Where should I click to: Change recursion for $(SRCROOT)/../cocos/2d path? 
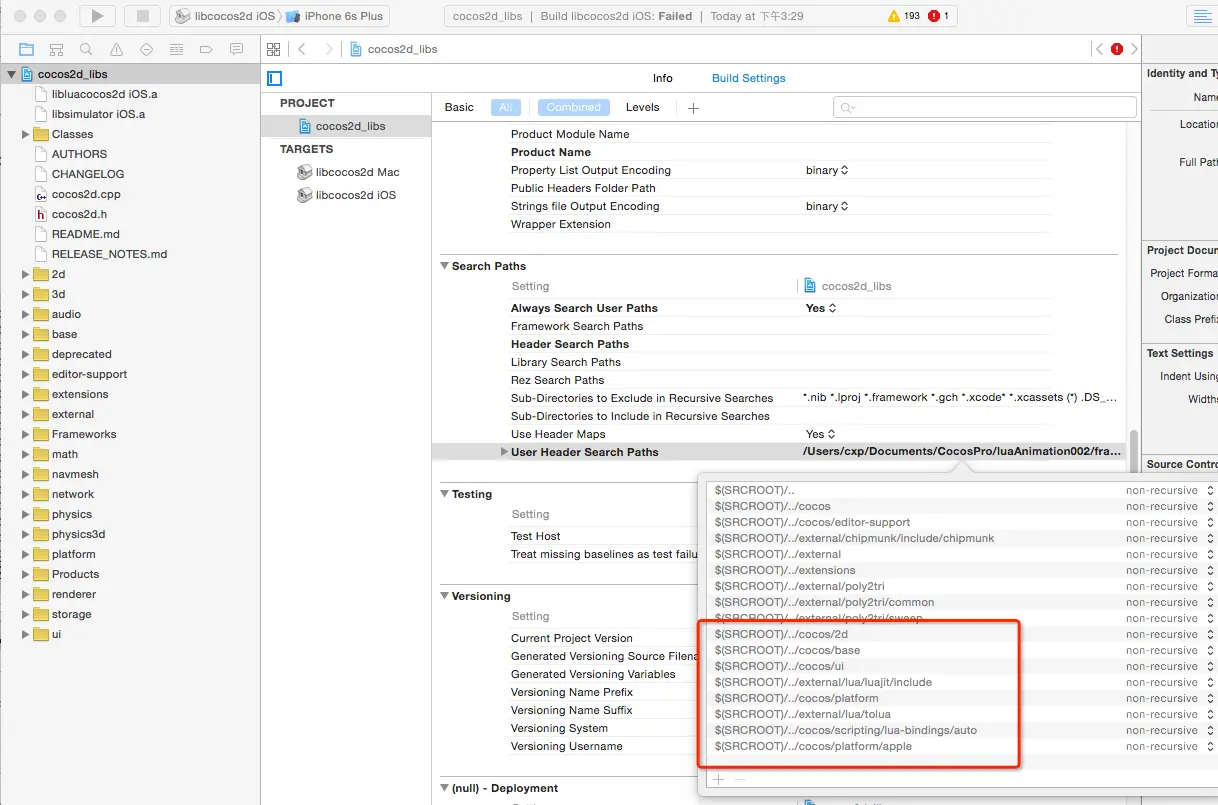(1169, 634)
